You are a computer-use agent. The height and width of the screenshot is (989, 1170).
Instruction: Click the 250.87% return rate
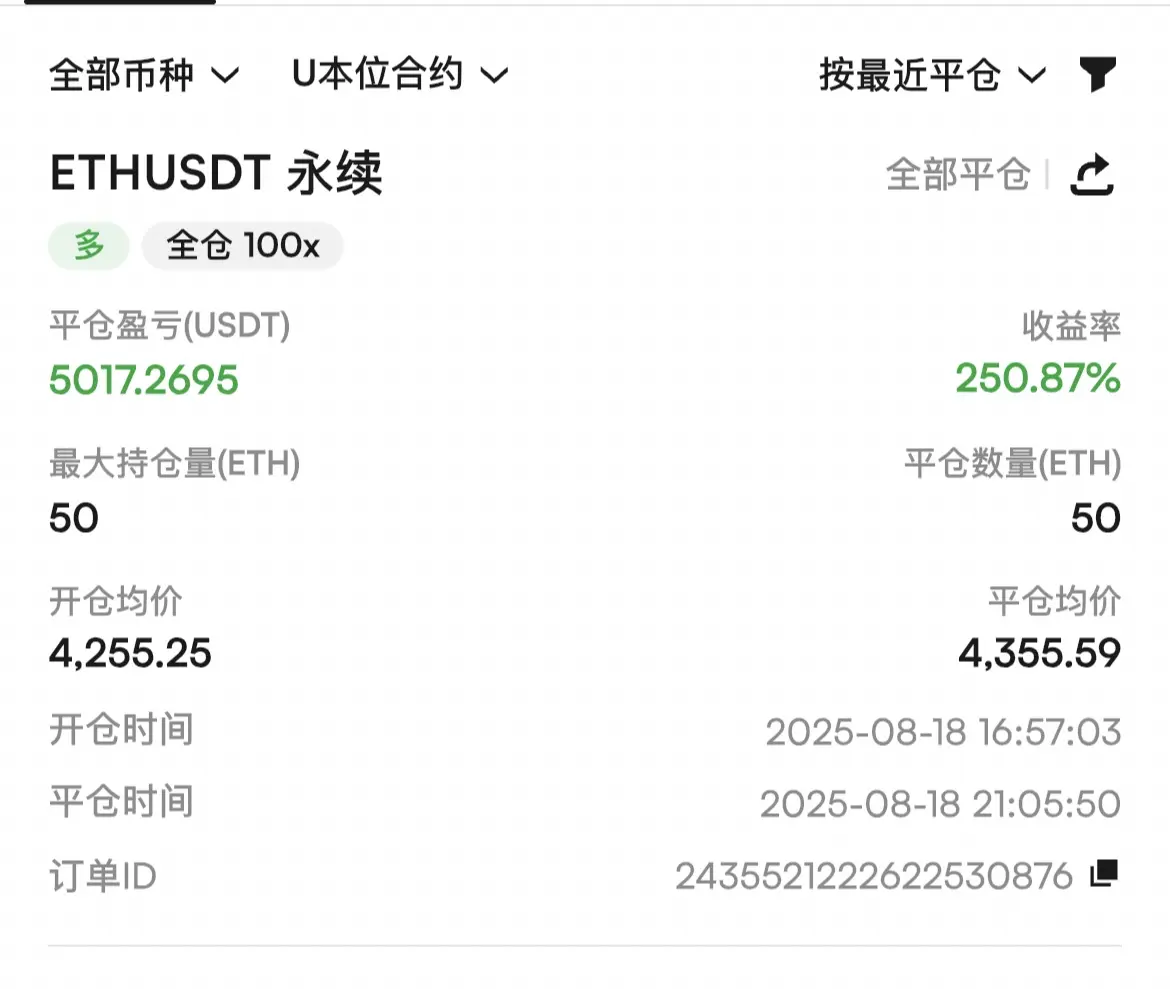(x=1038, y=378)
